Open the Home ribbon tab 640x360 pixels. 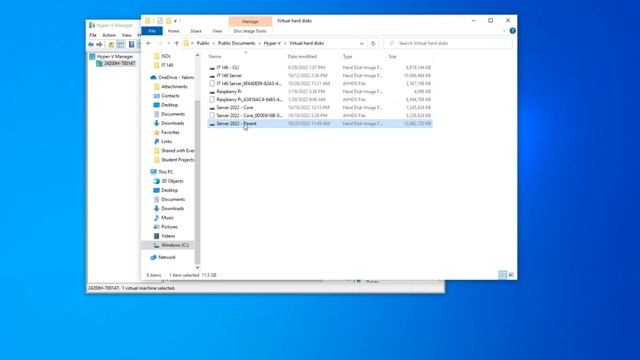(173, 31)
